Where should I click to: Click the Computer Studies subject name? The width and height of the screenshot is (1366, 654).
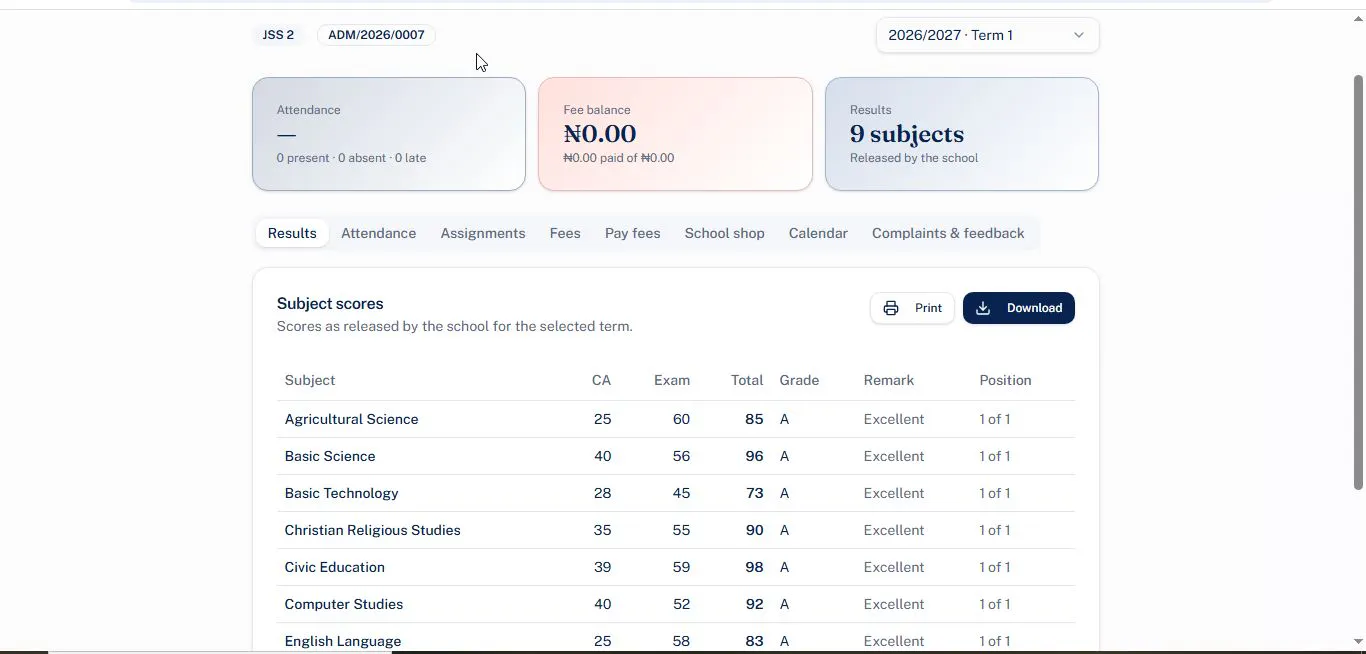pyautogui.click(x=344, y=604)
